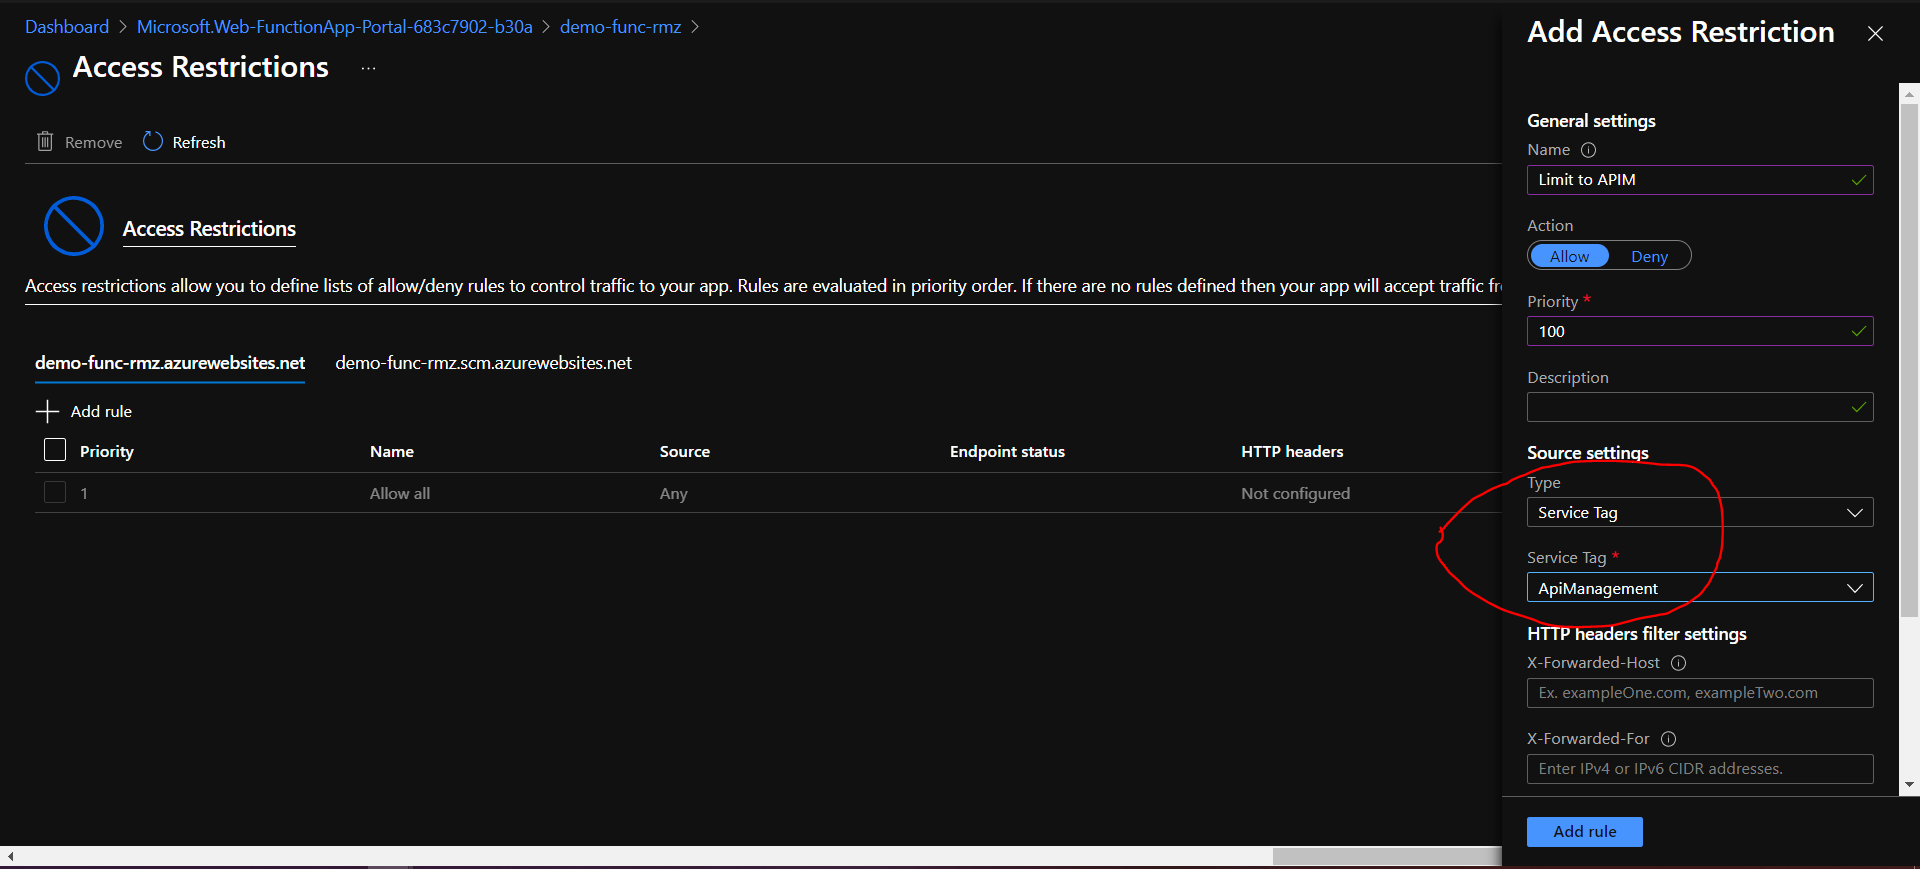Open the ellipsis menu beside Access Restrictions title

pyautogui.click(x=368, y=68)
